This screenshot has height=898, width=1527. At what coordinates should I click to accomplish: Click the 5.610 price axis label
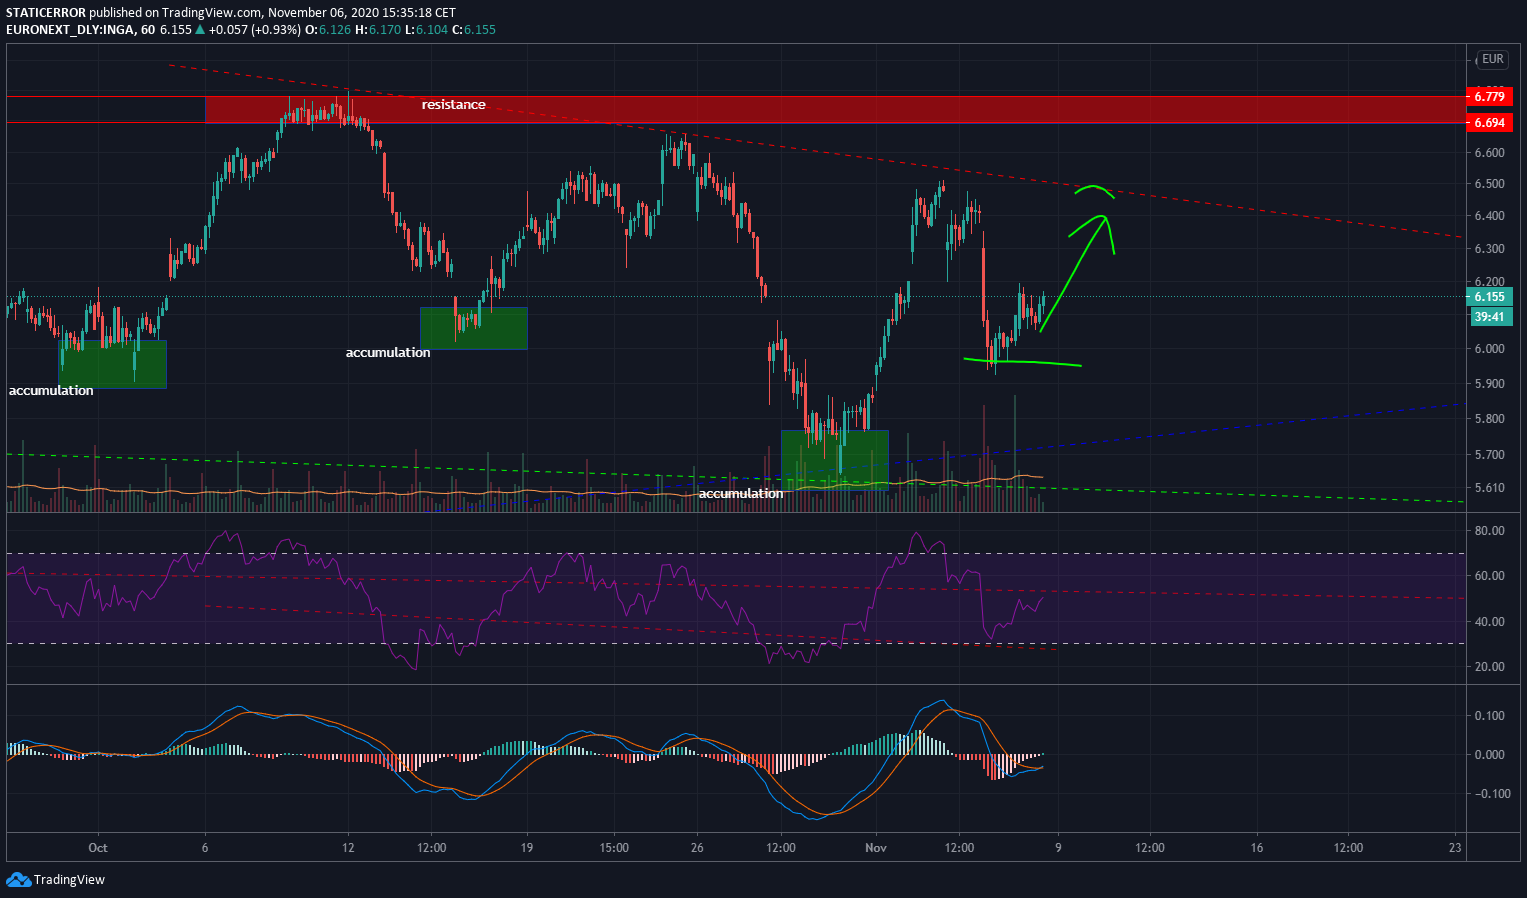pyautogui.click(x=1489, y=488)
